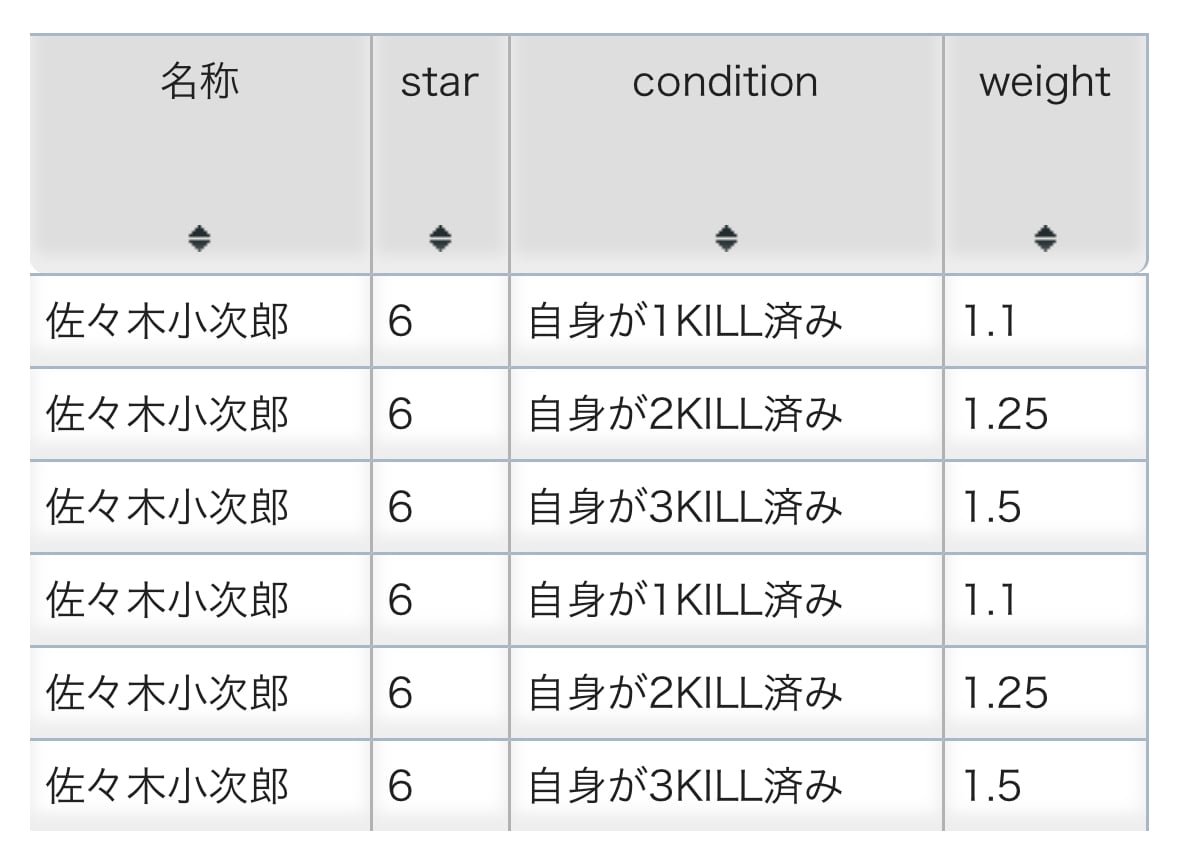Toggle sort arrows under condition header

(726, 238)
